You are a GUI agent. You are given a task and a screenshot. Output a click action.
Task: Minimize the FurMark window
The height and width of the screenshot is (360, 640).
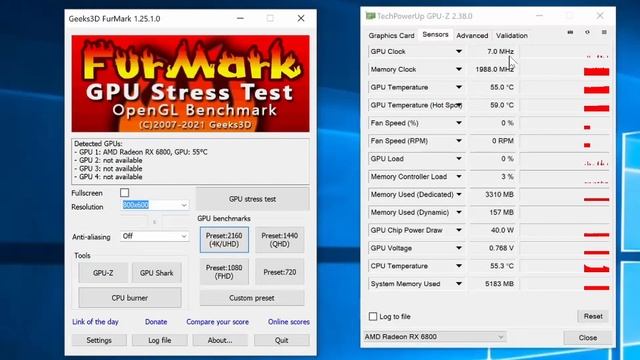coord(240,18)
